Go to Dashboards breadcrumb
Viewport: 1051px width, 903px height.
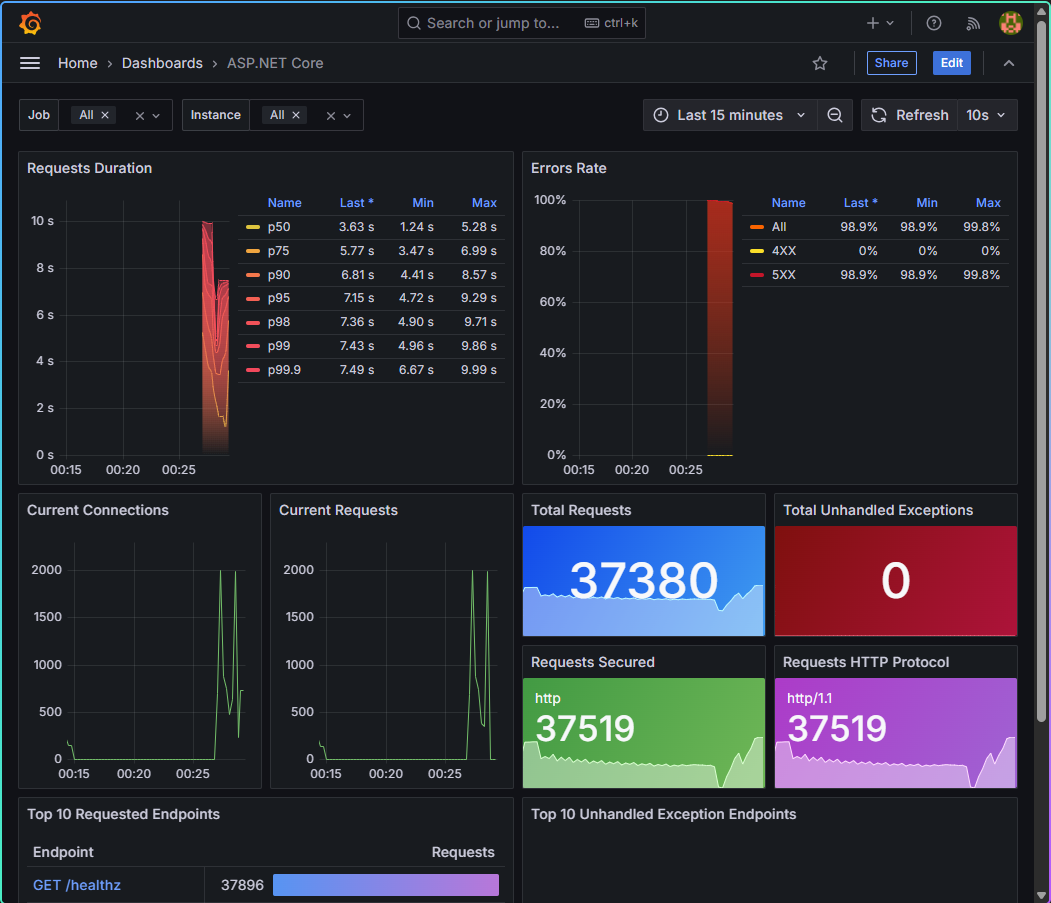[x=162, y=63]
